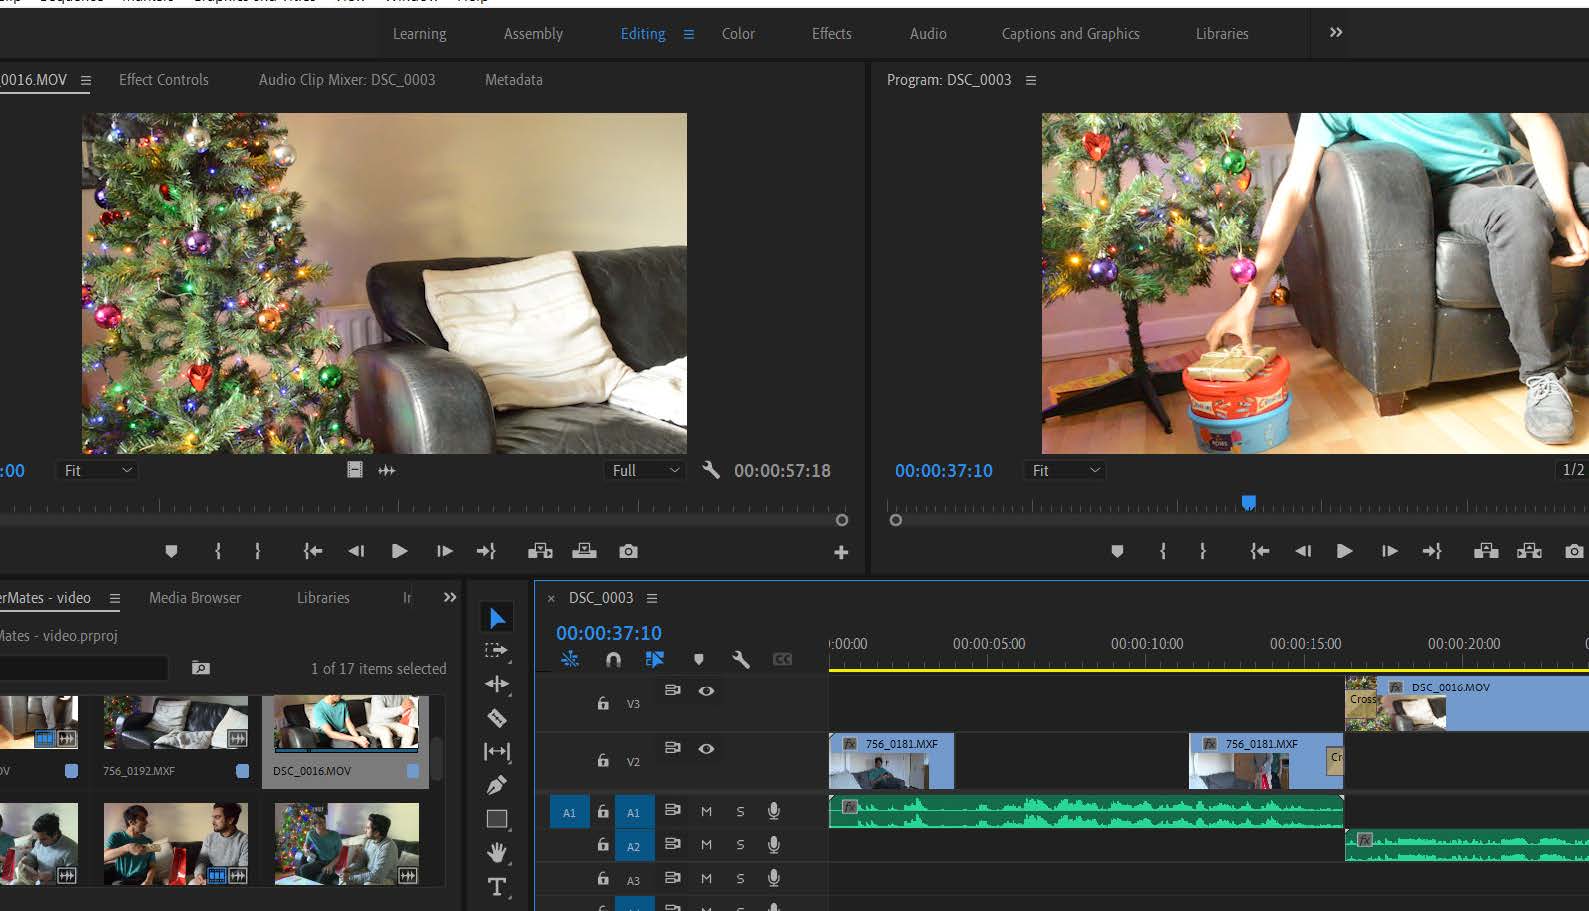Select 756_0192.MXF thumbnail in Project panel

tap(176, 723)
